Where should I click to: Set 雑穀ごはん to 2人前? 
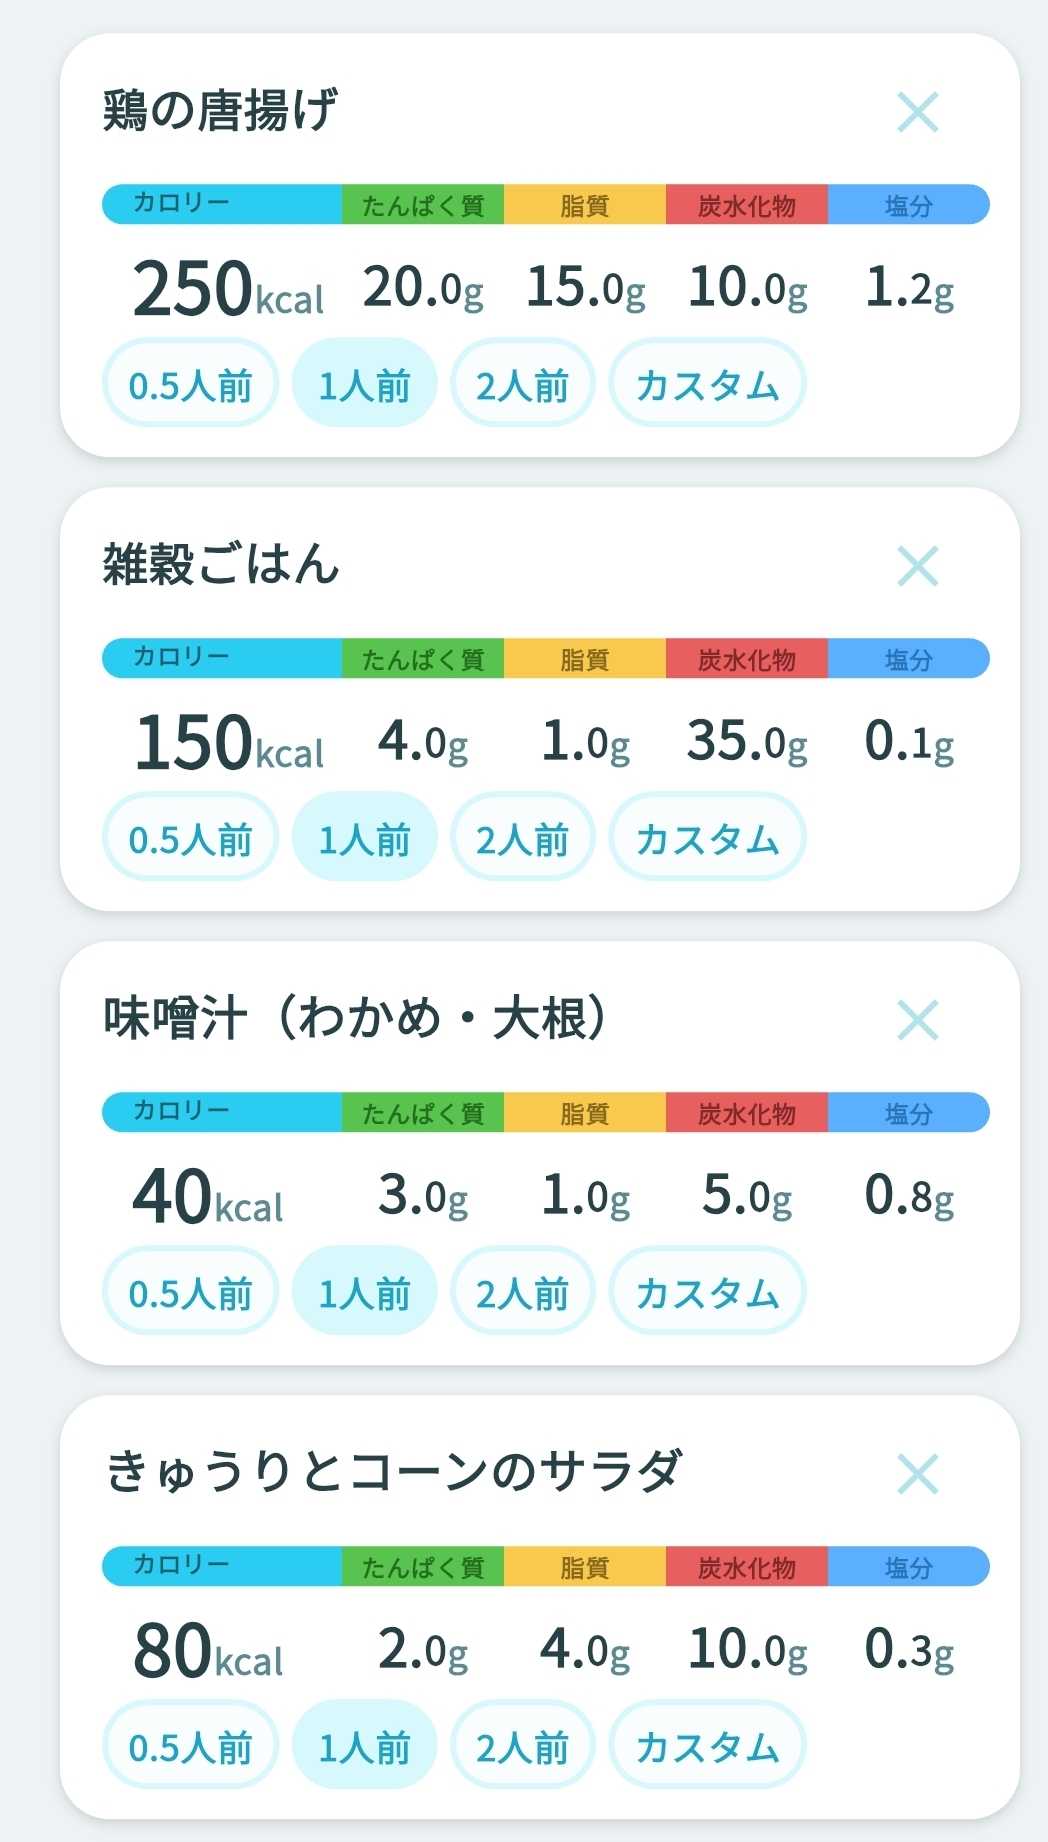(522, 837)
